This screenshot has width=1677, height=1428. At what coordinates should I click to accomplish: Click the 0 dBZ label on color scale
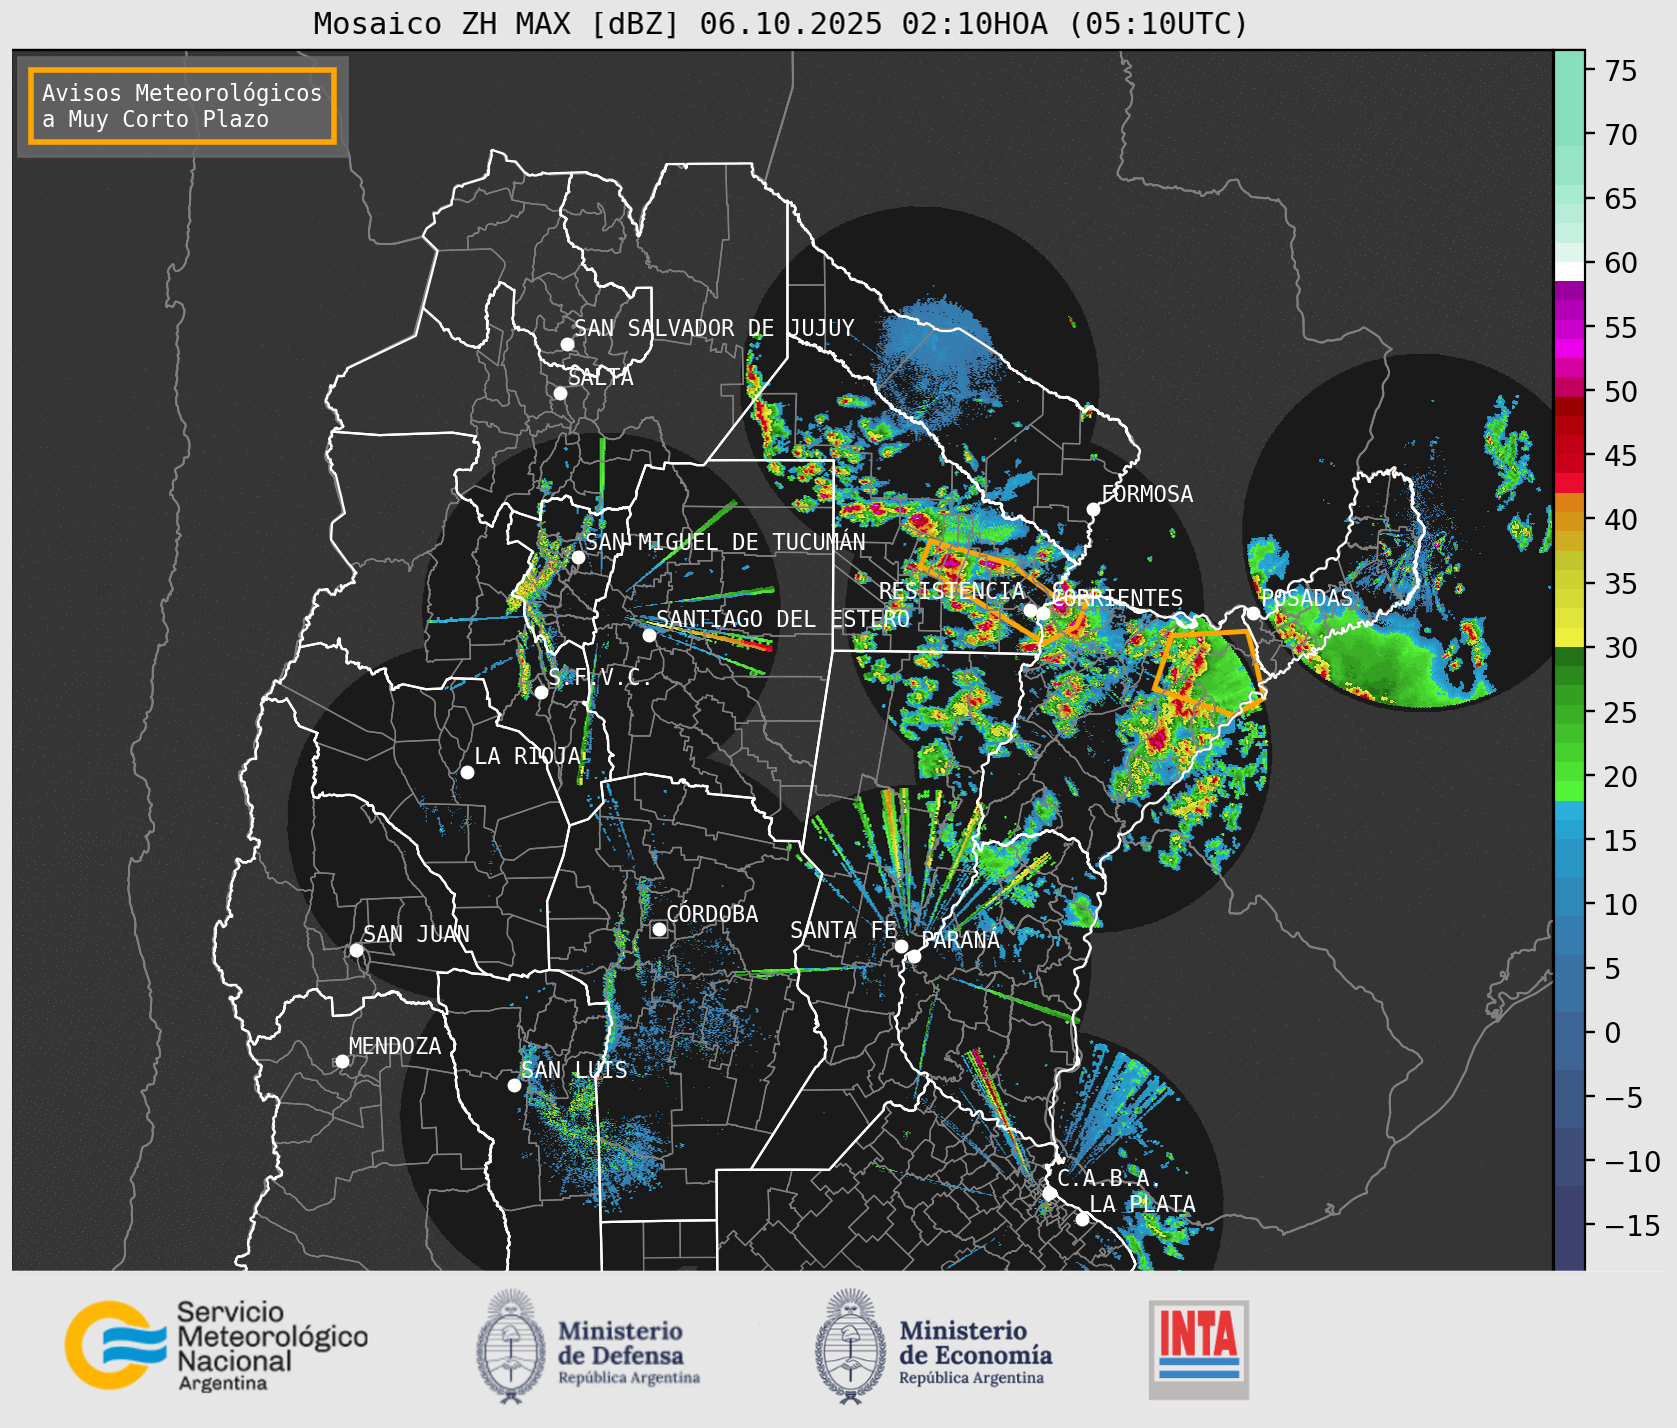point(1613,1033)
